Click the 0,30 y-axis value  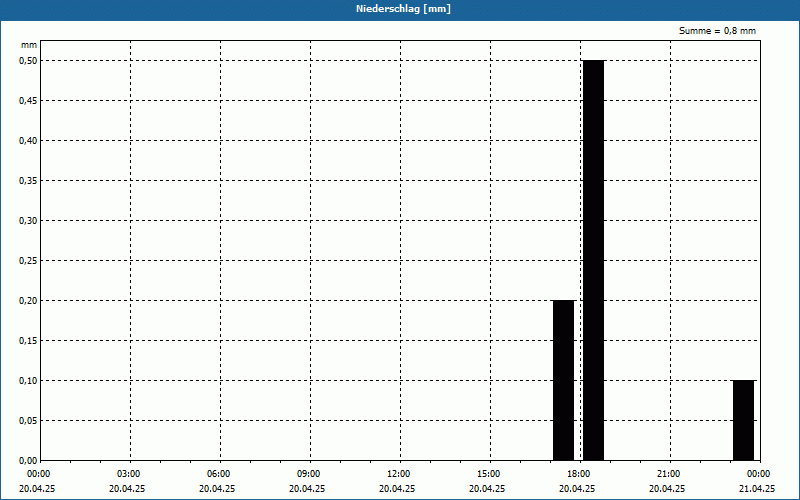click(x=28, y=221)
